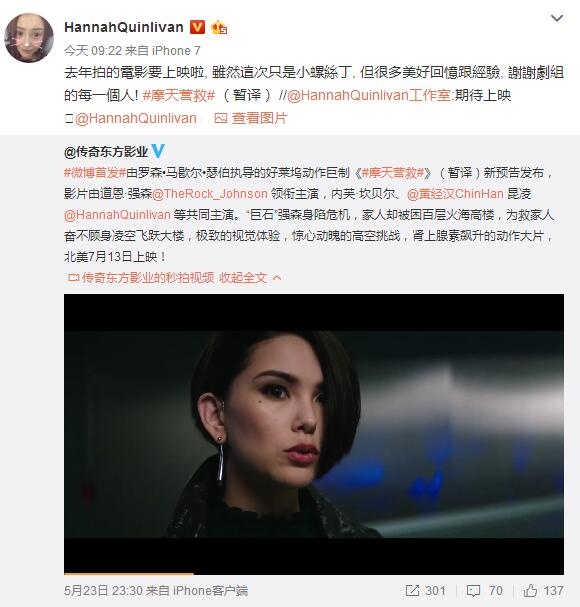
Task: Collapse full text with 收起全文
Action: 250,278
